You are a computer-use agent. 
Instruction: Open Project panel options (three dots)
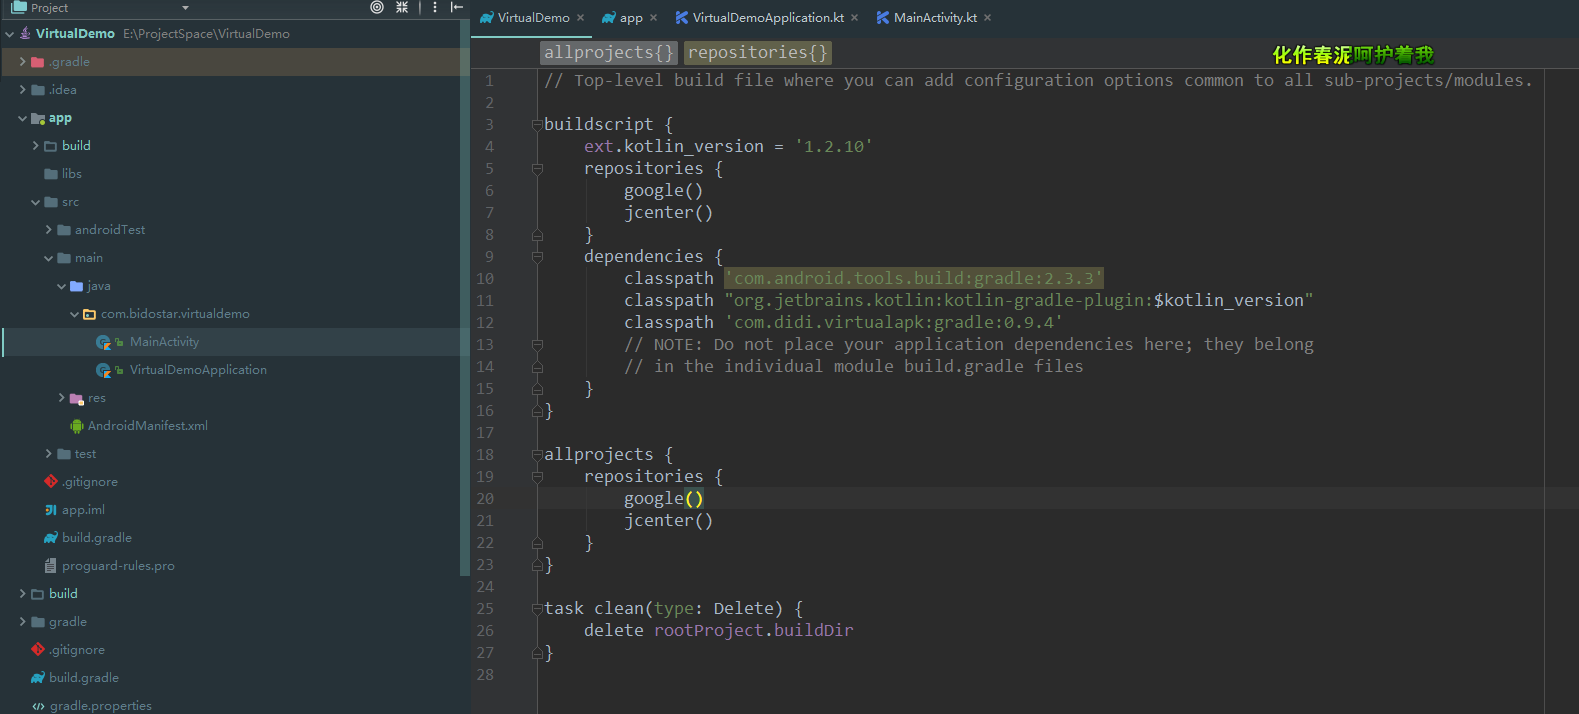click(435, 7)
